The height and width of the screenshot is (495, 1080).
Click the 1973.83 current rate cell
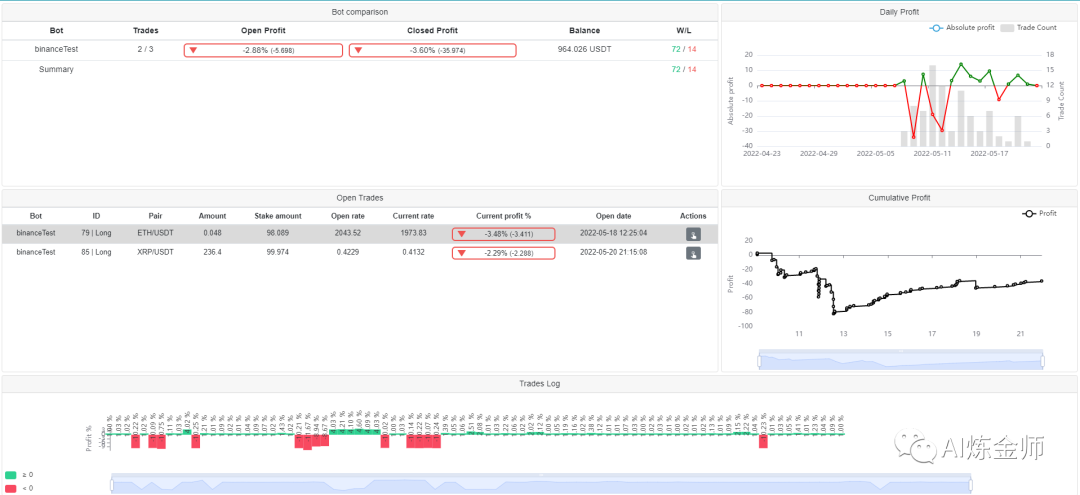pyautogui.click(x=413, y=233)
